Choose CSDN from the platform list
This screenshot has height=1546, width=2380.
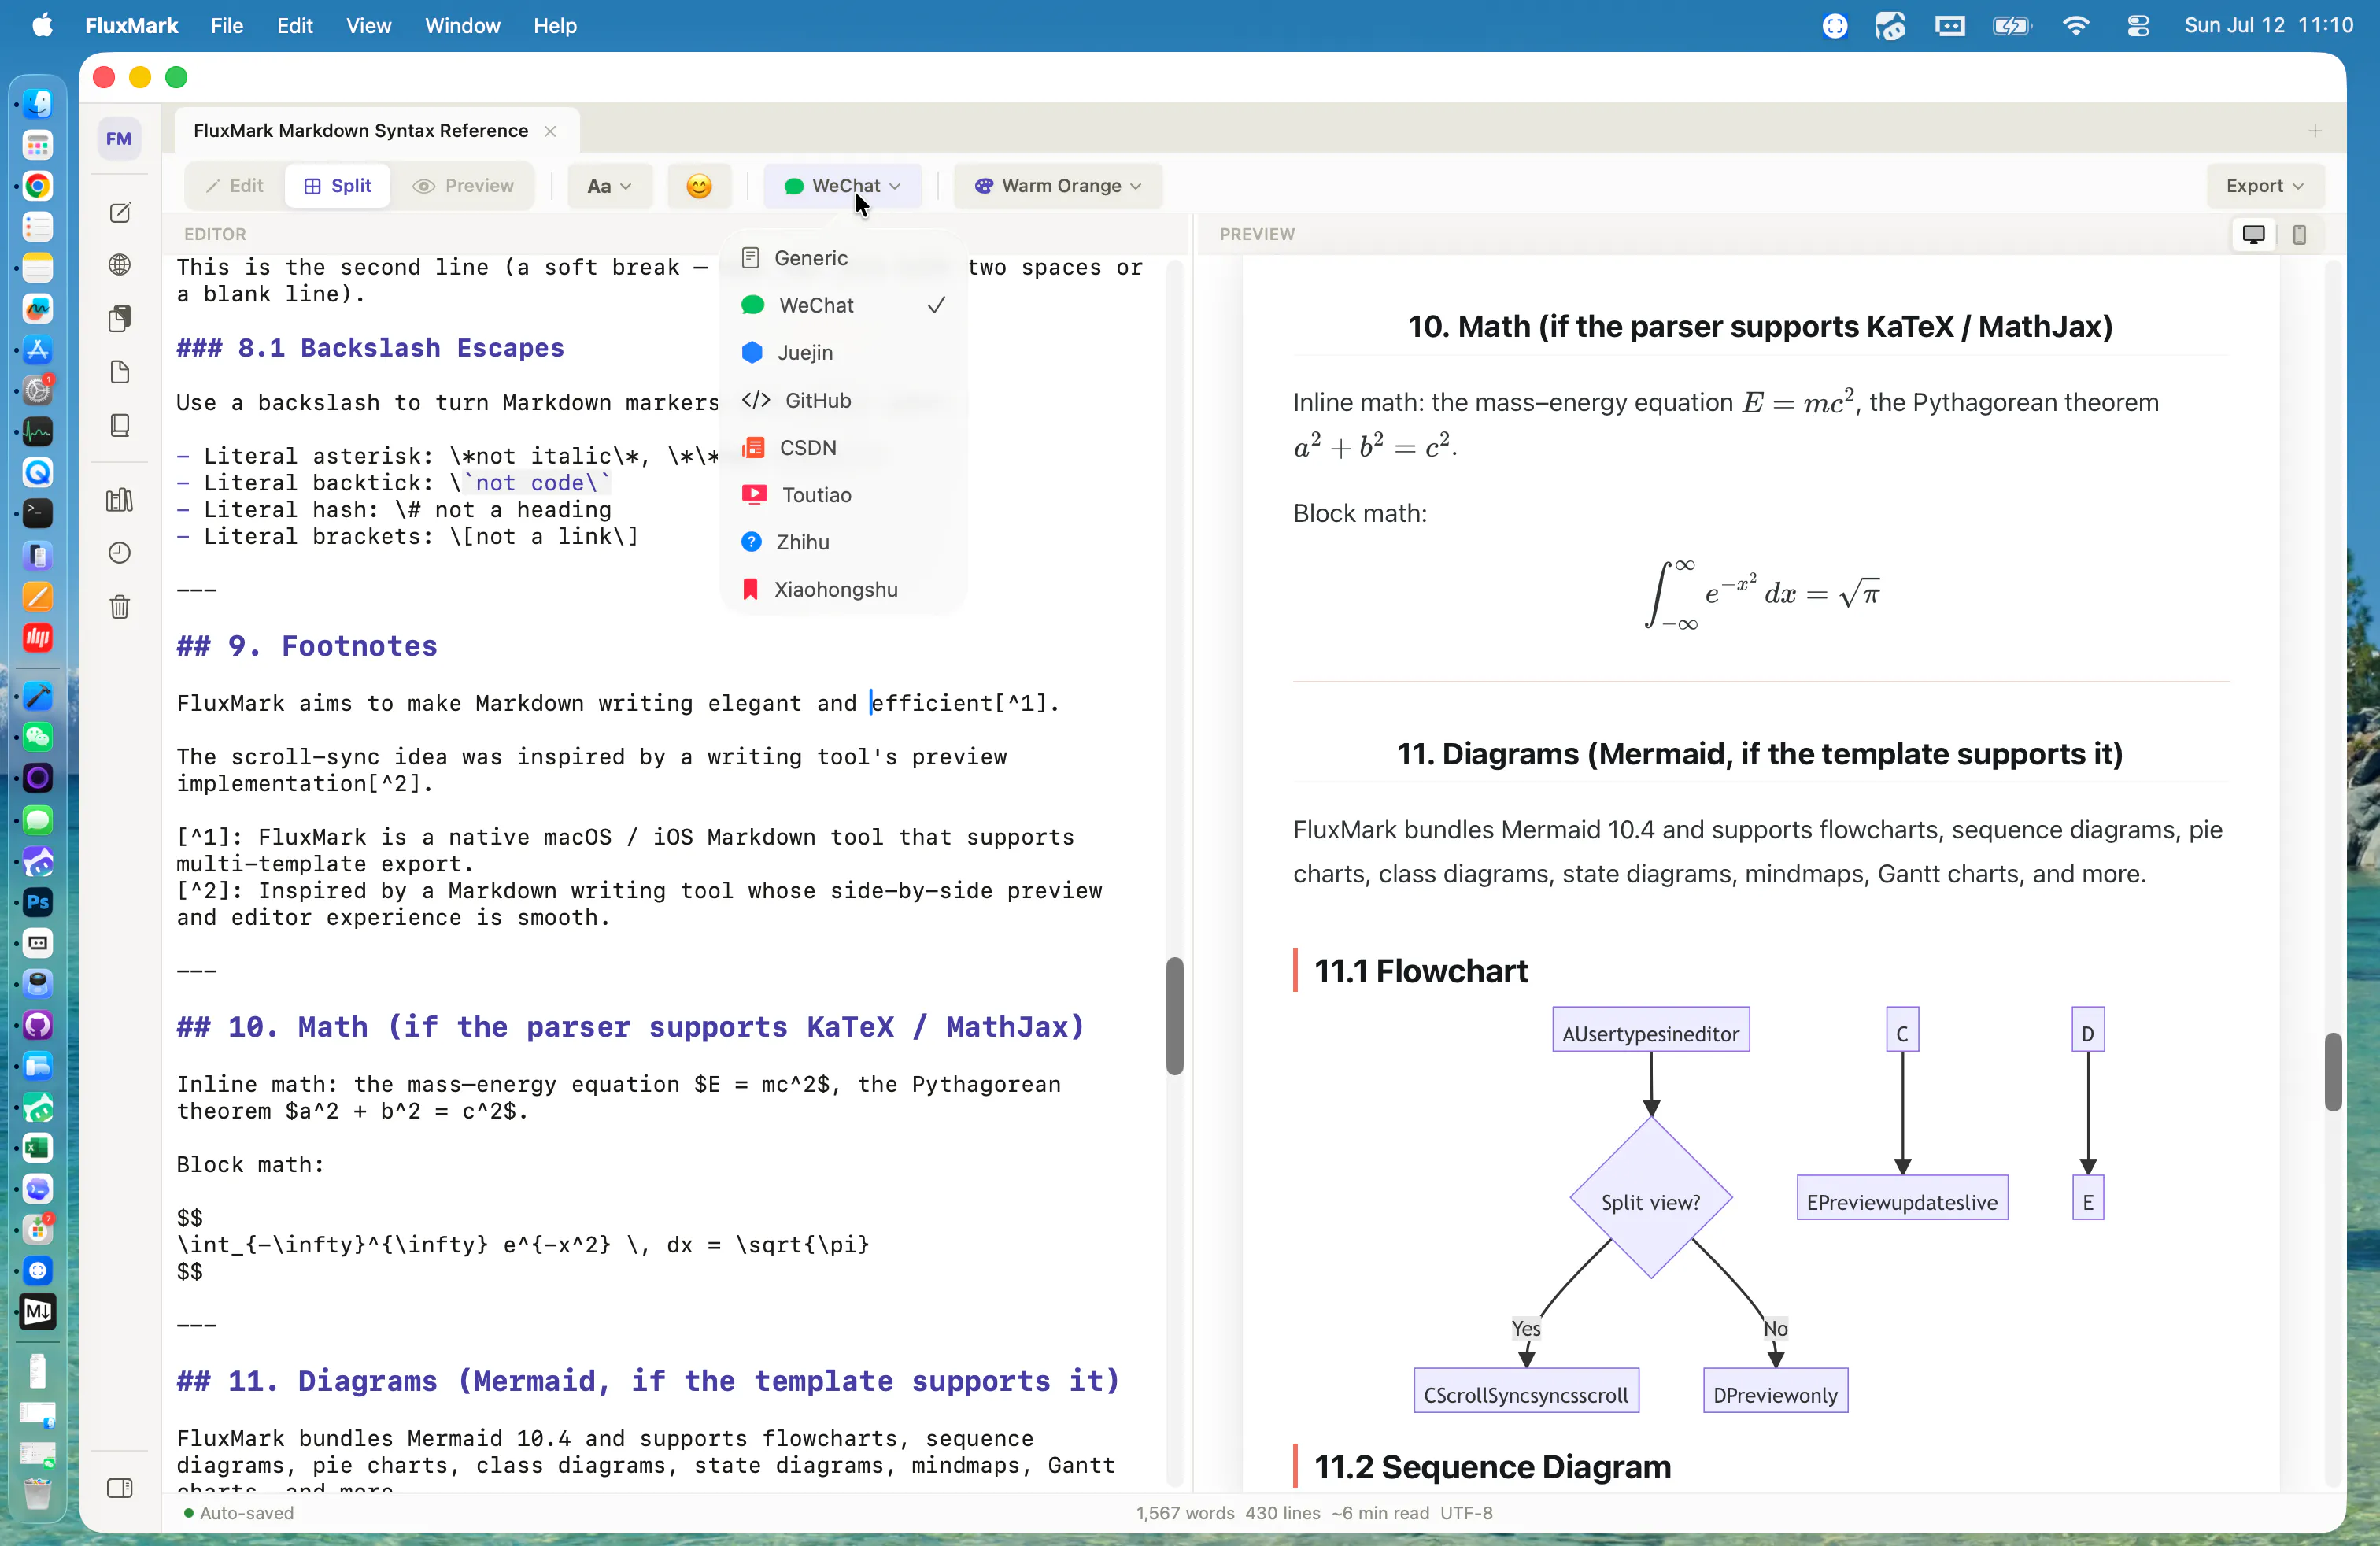[x=842, y=447]
